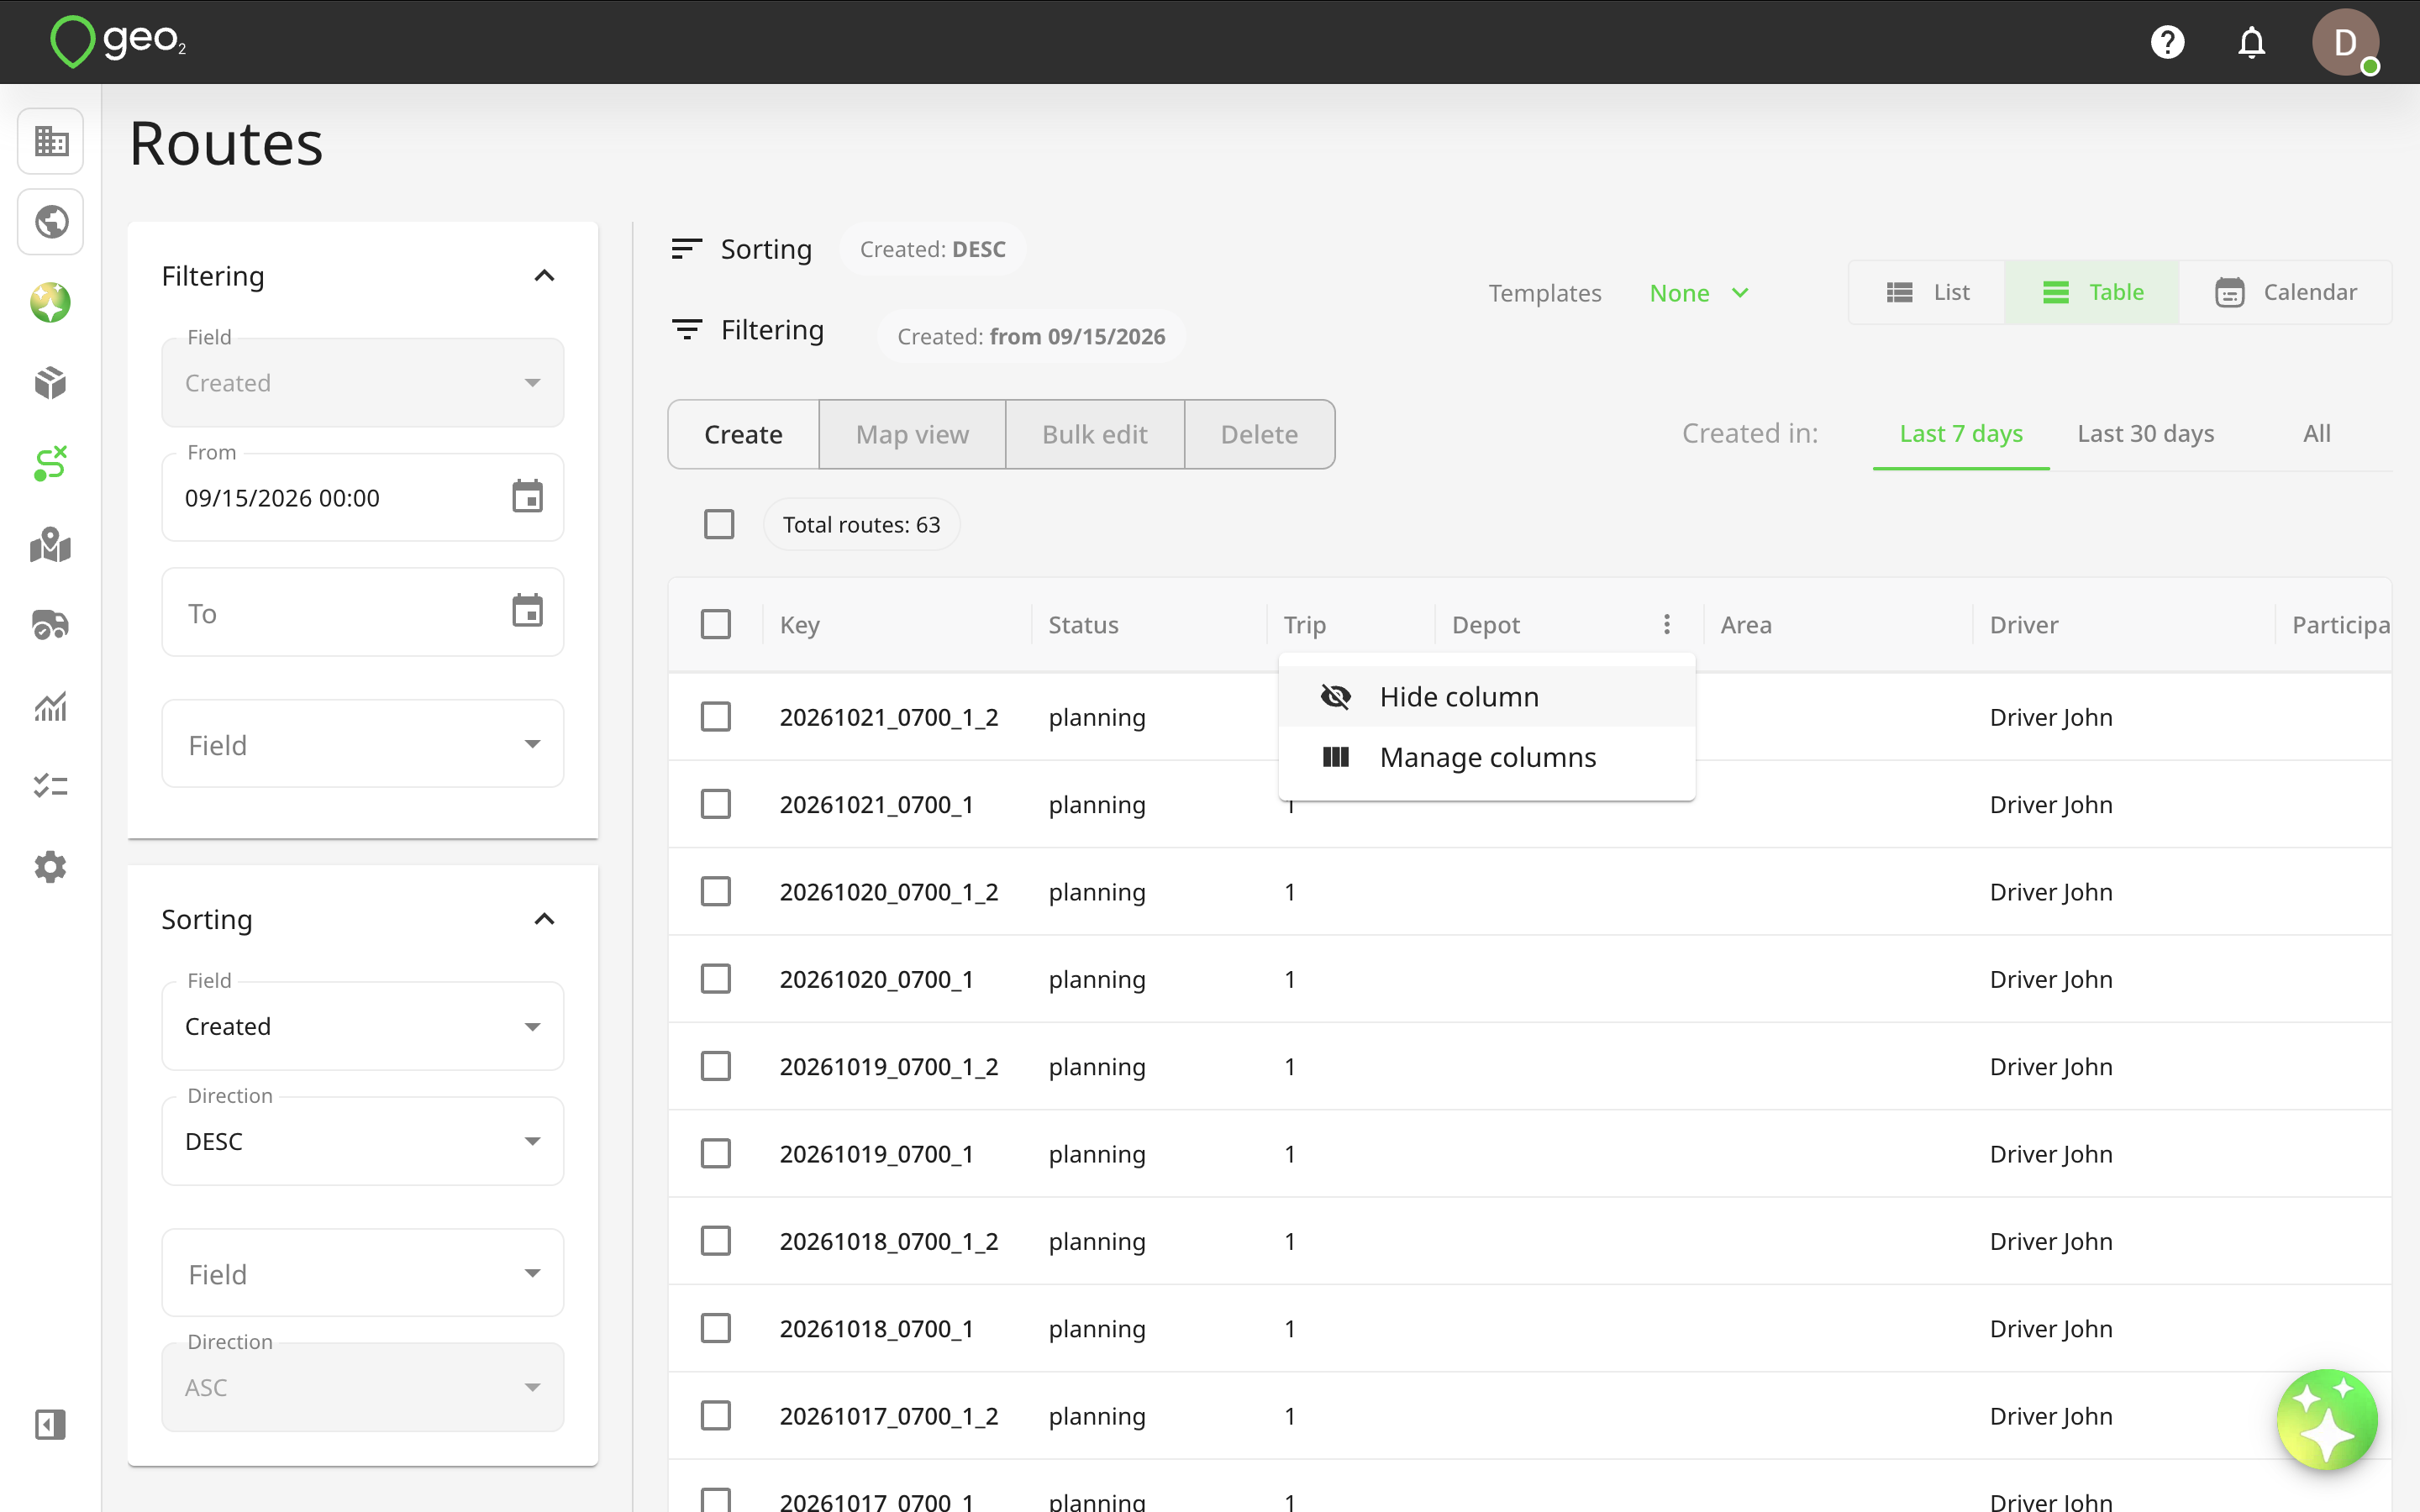The height and width of the screenshot is (1512, 2420).
Task: Switch to Last 30 days tab
Action: [x=2146, y=433]
